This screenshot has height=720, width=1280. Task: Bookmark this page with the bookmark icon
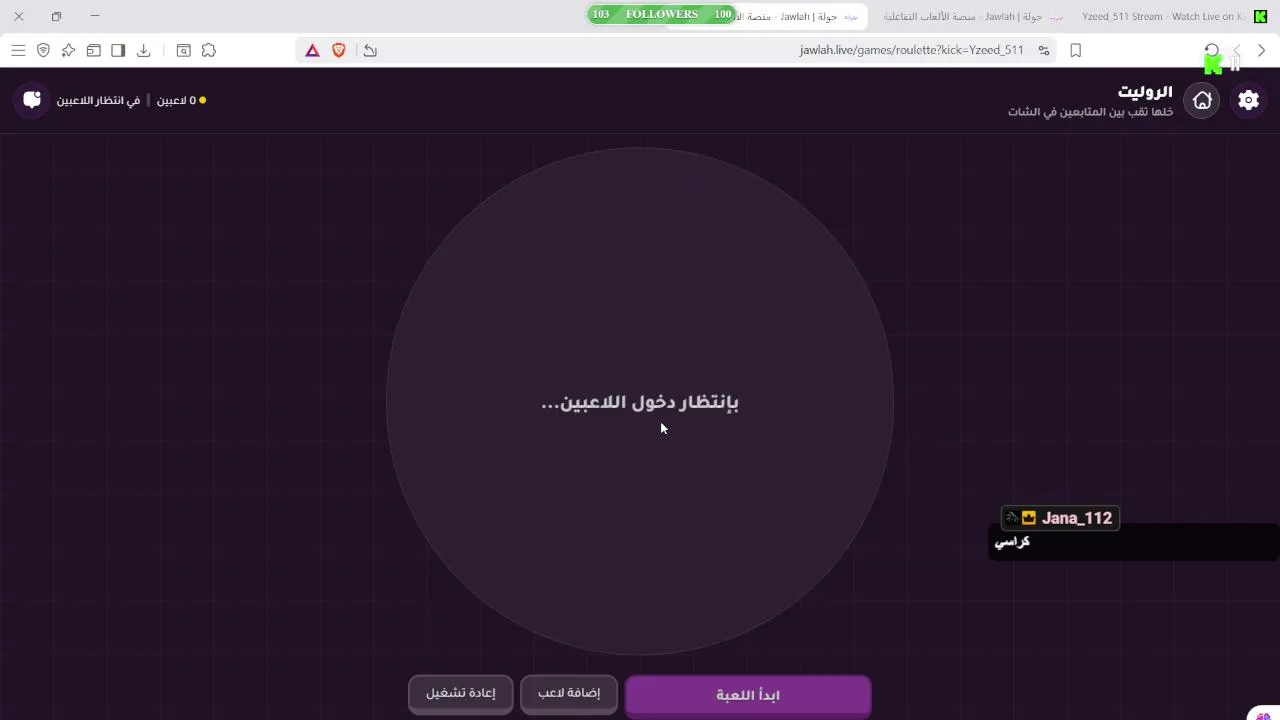1076,50
